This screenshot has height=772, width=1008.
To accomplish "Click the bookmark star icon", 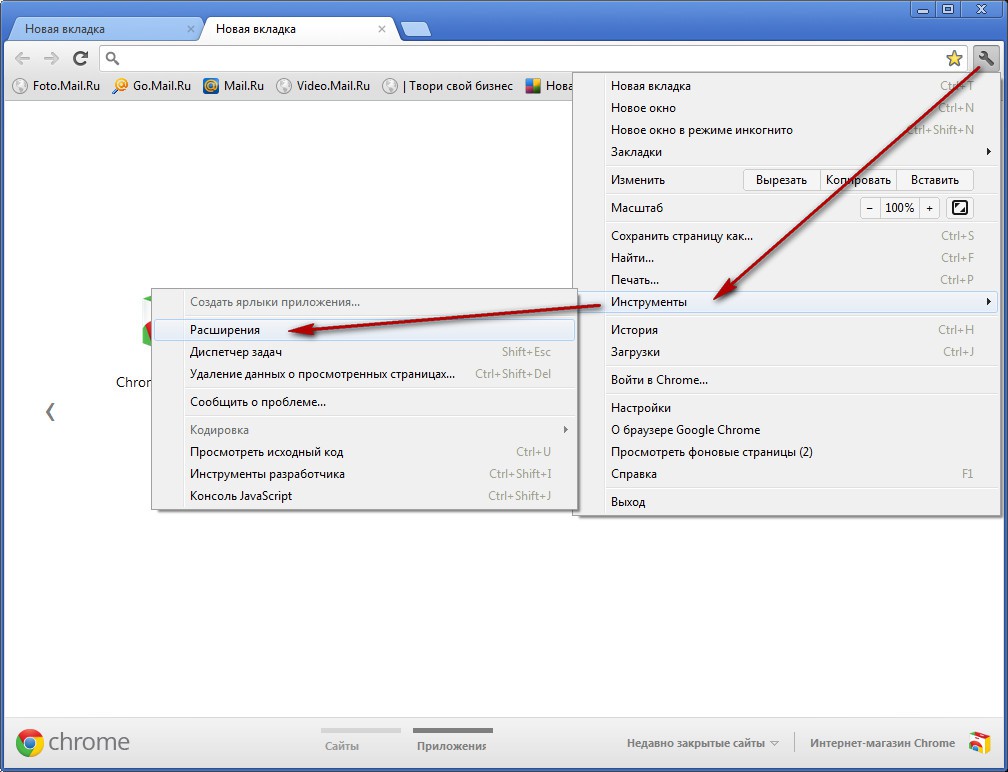I will coord(954,58).
